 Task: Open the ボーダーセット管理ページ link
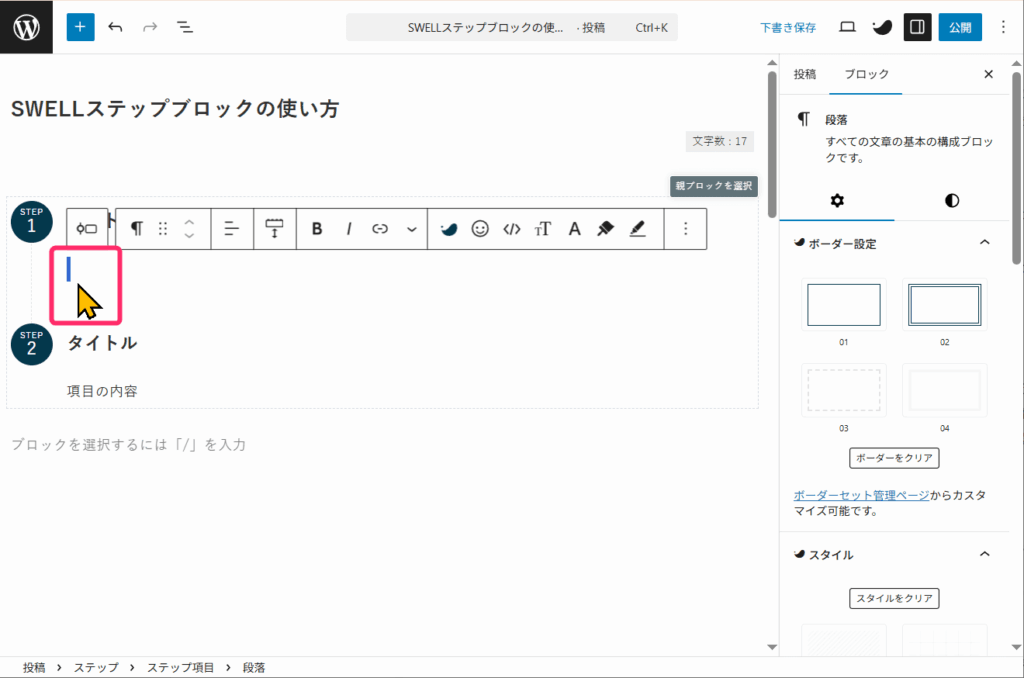click(861, 495)
